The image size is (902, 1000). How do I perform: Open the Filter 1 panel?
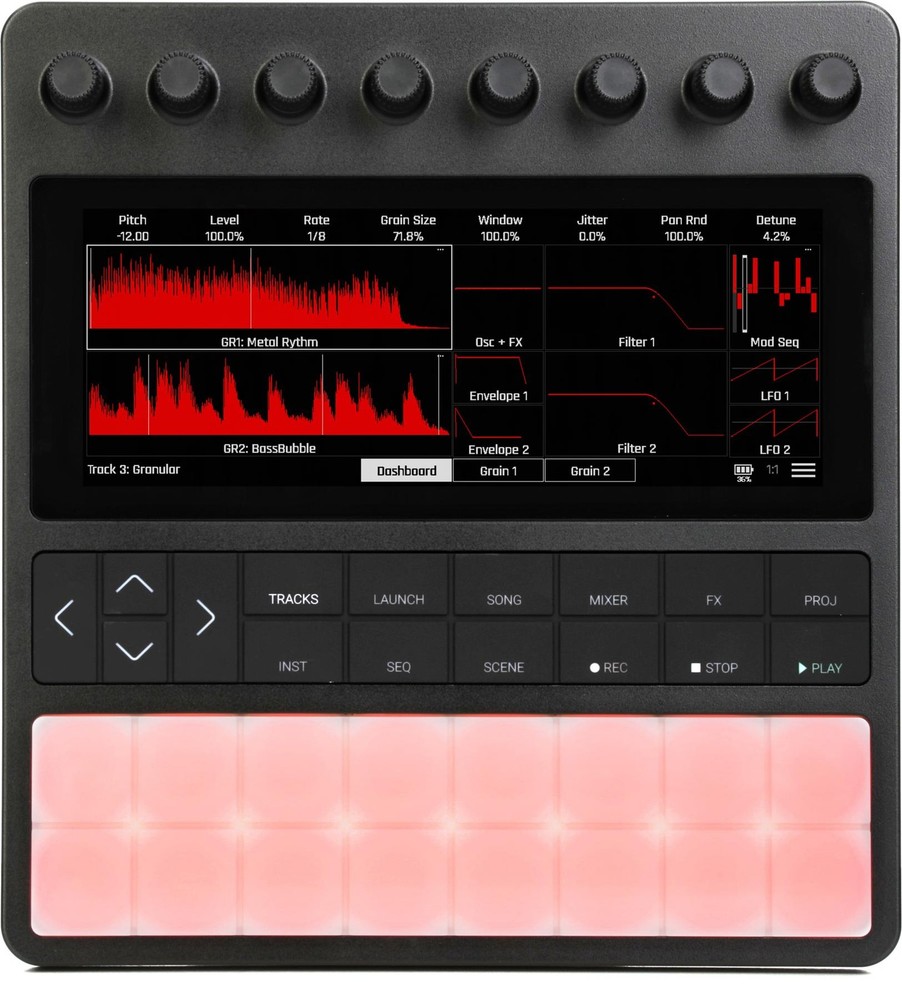636,298
